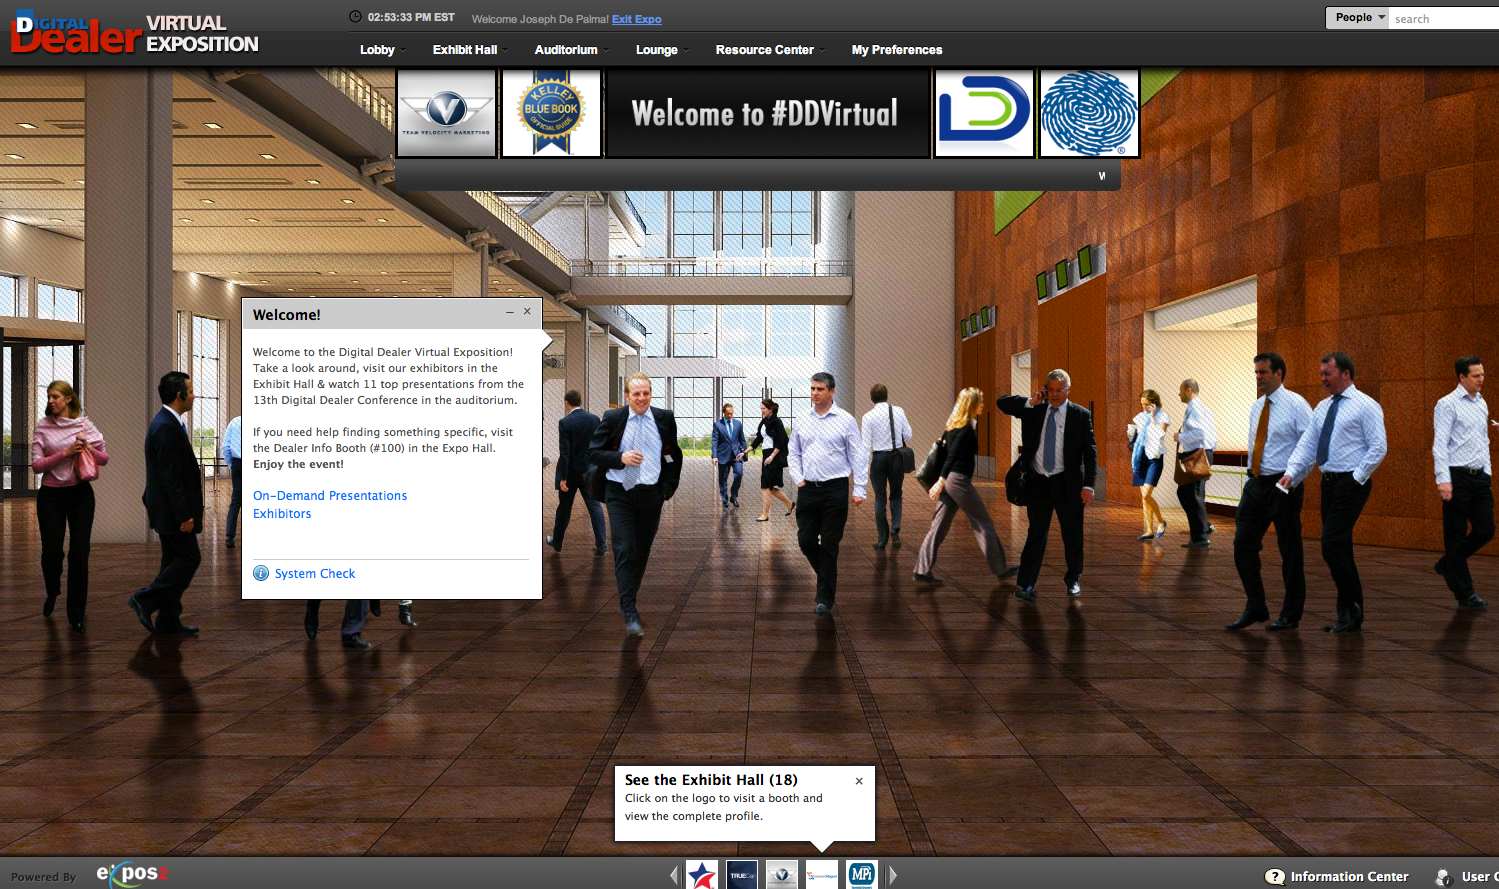Open the Resource Center menu
Viewport: 1499px width, 889px height.
pos(765,50)
